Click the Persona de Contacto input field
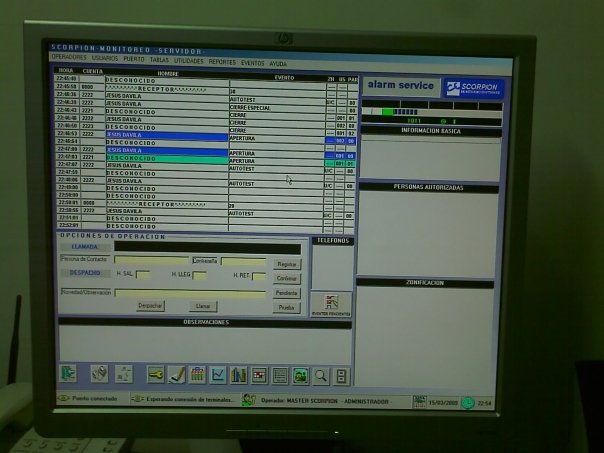 150,261
